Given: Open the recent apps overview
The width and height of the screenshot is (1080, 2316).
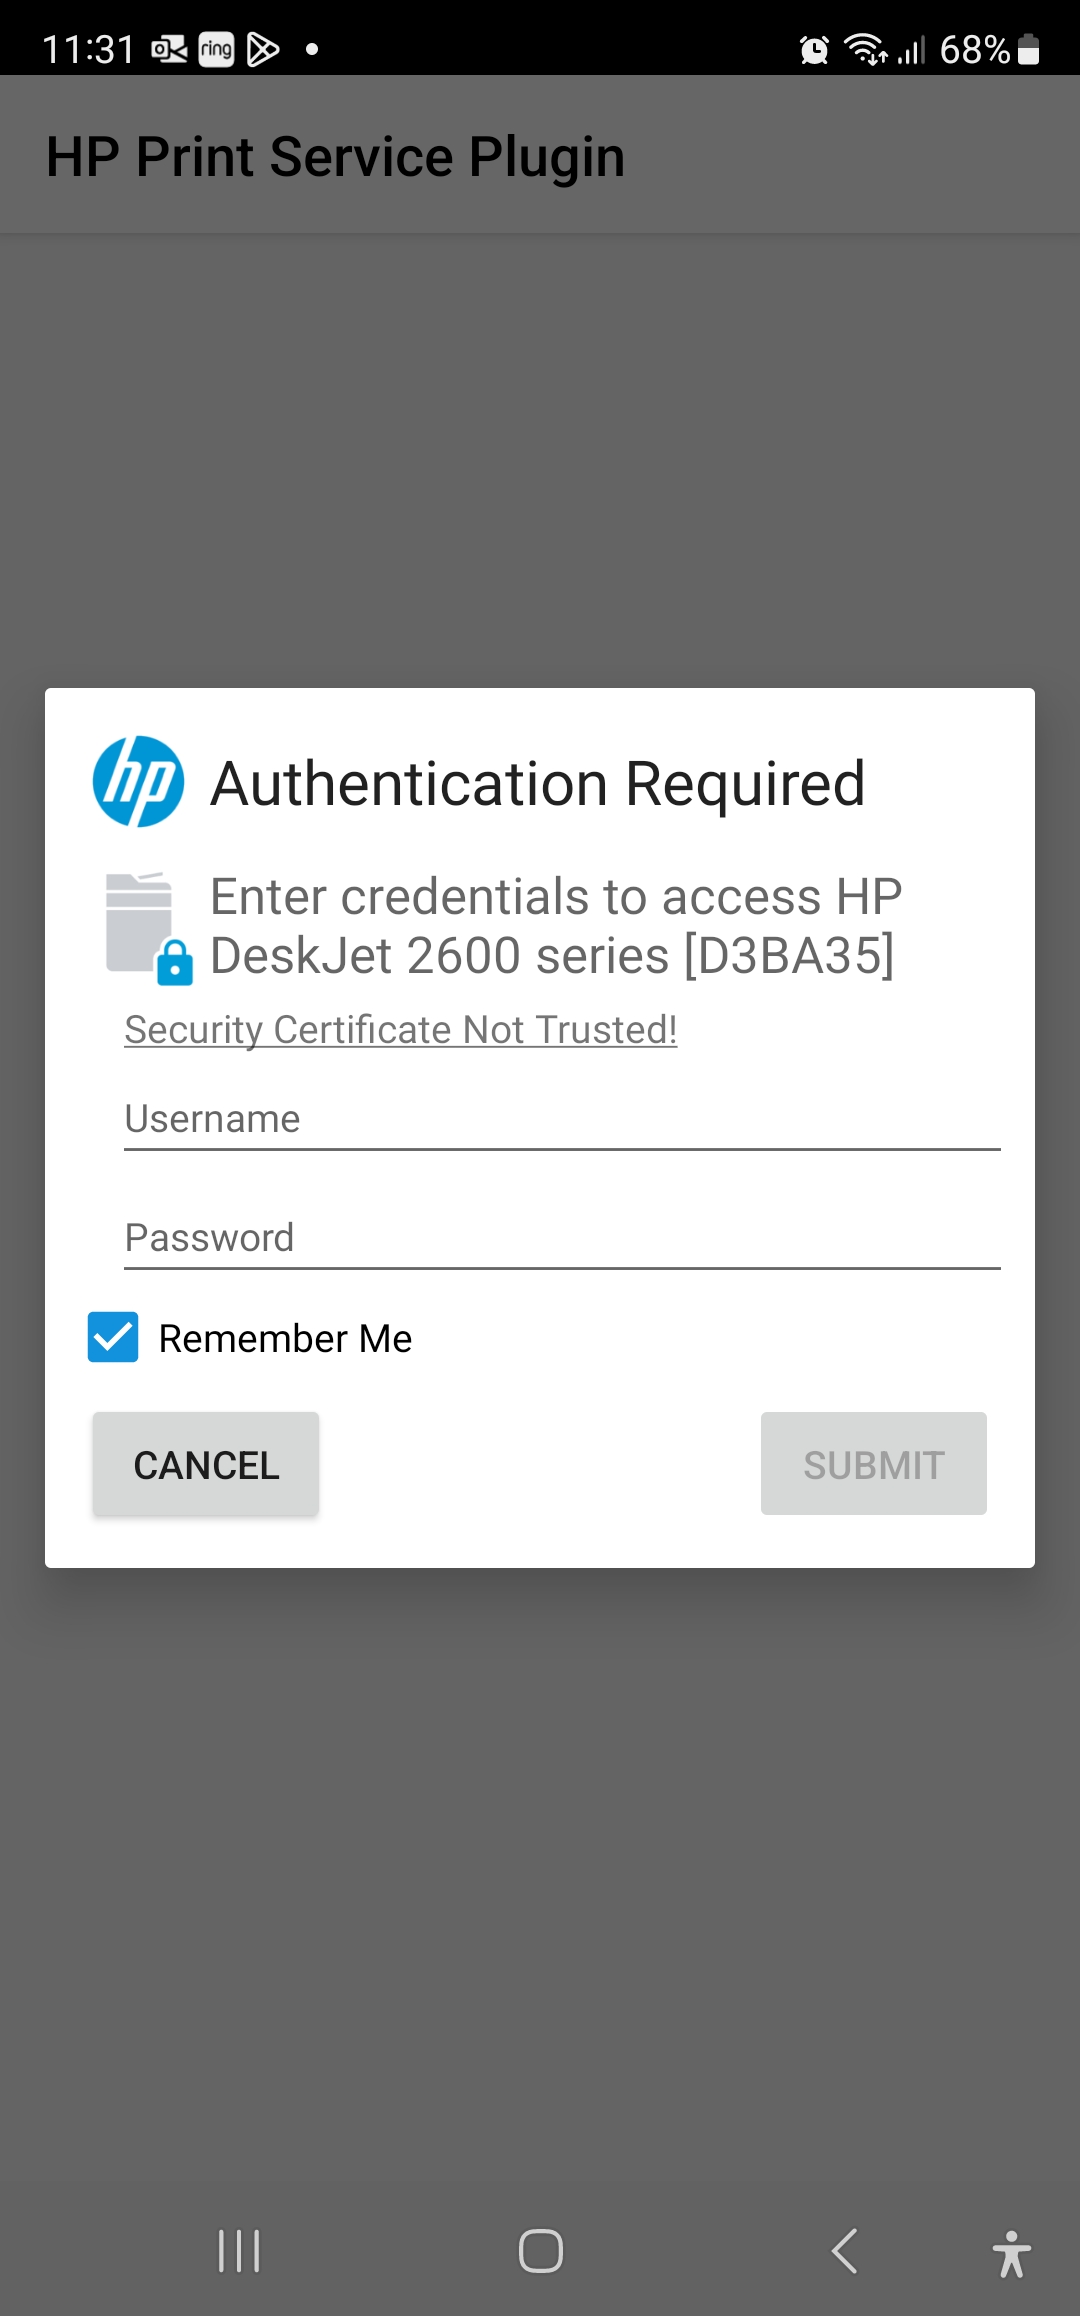Looking at the screenshot, I should tap(239, 2251).
